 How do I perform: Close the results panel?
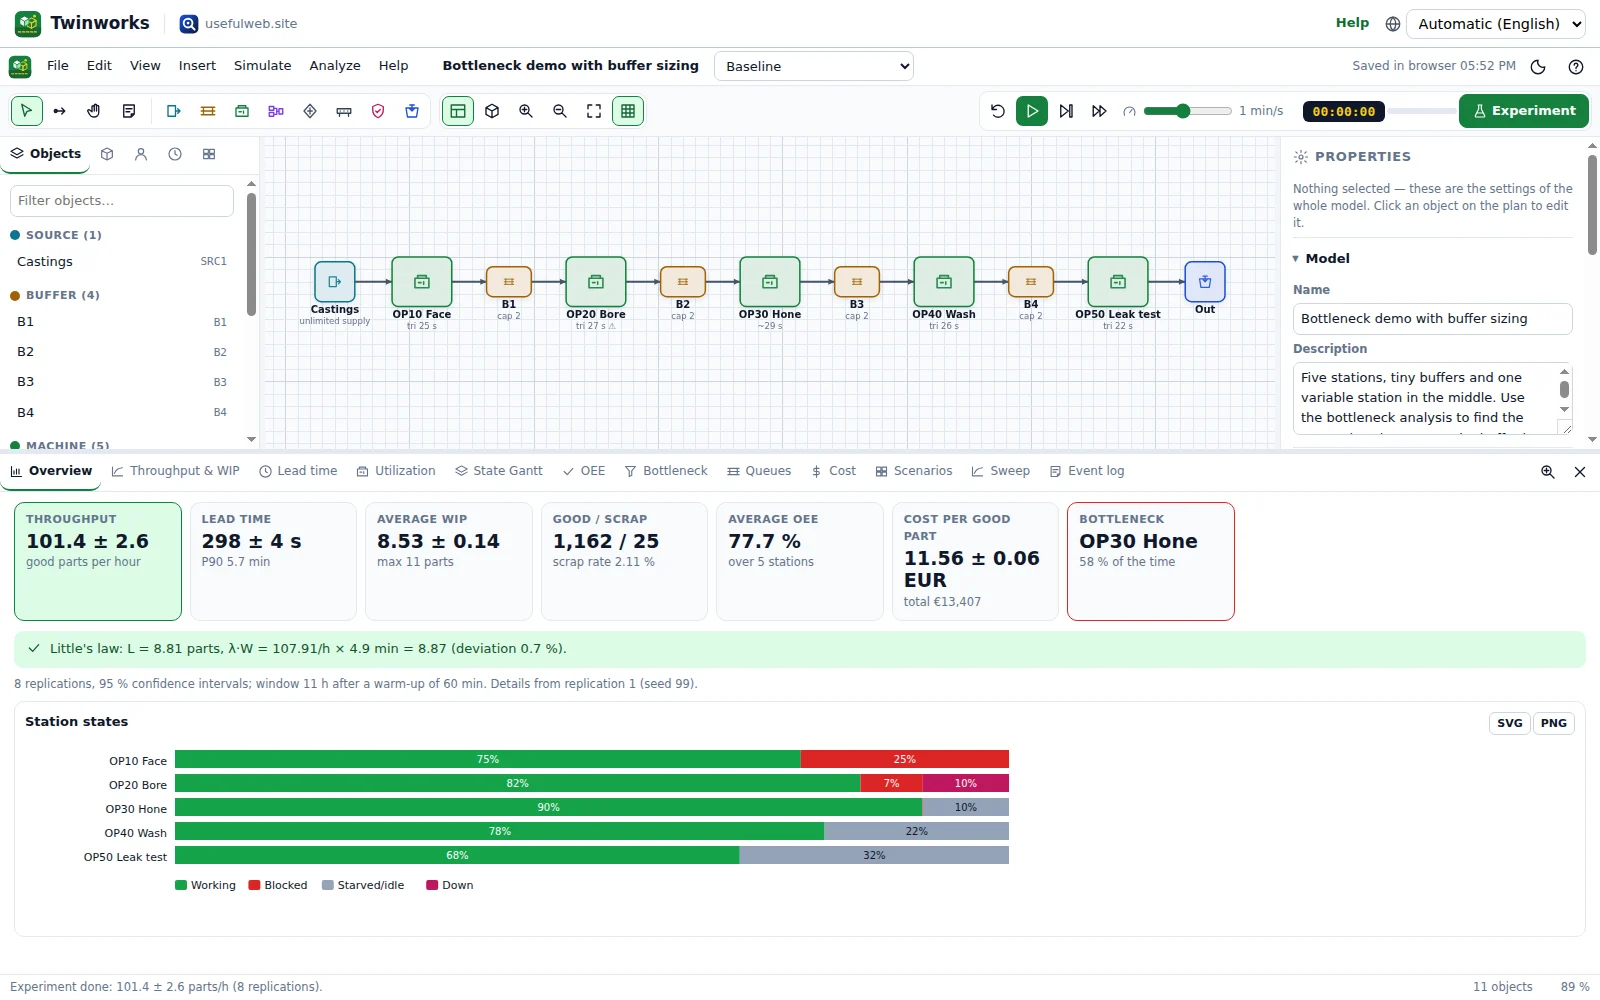[1580, 472]
